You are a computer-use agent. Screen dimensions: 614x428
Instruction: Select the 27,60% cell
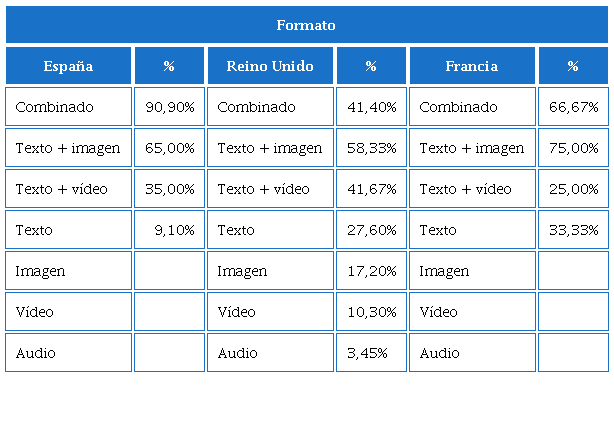[371, 230]
